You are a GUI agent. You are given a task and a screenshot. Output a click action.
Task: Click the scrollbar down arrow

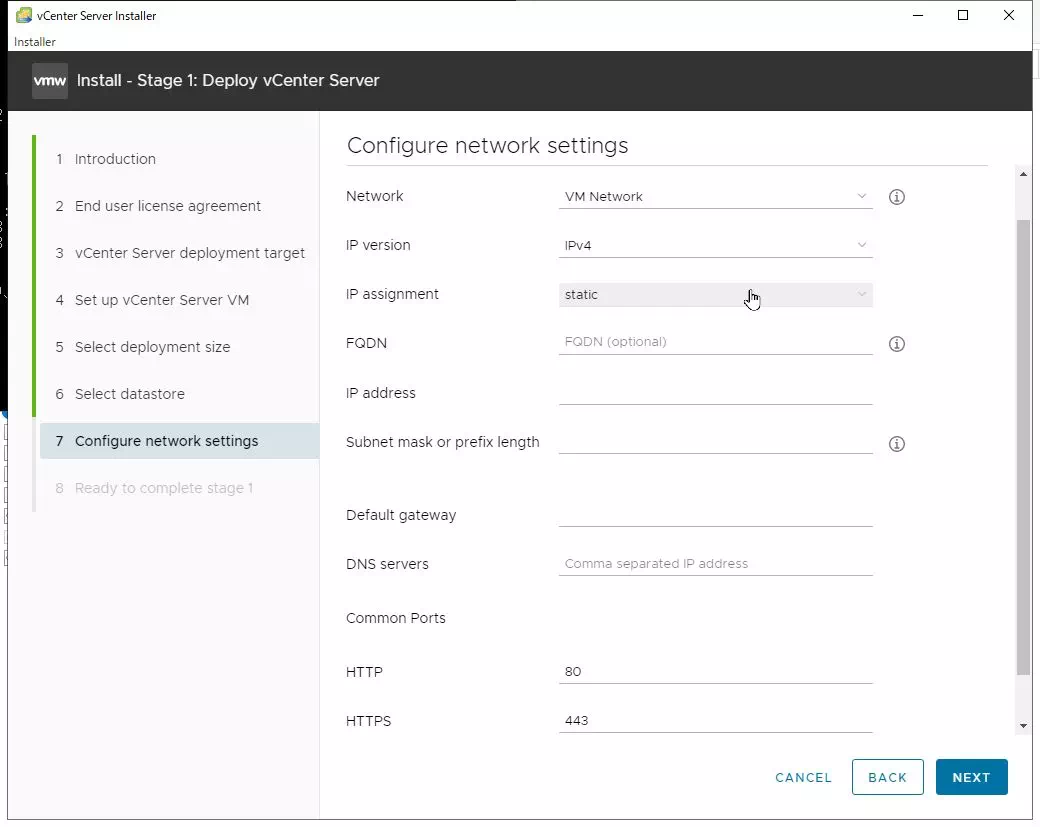1023,726
